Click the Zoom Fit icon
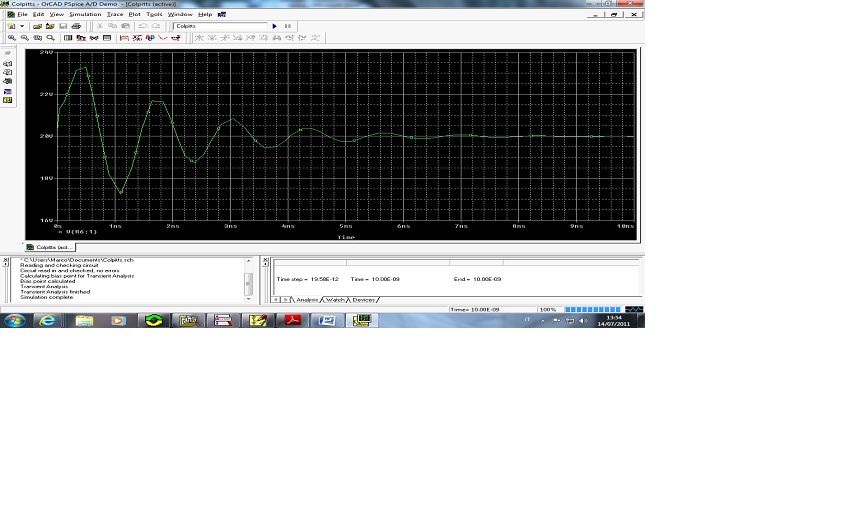843x507 pixels. pos(50,38)
